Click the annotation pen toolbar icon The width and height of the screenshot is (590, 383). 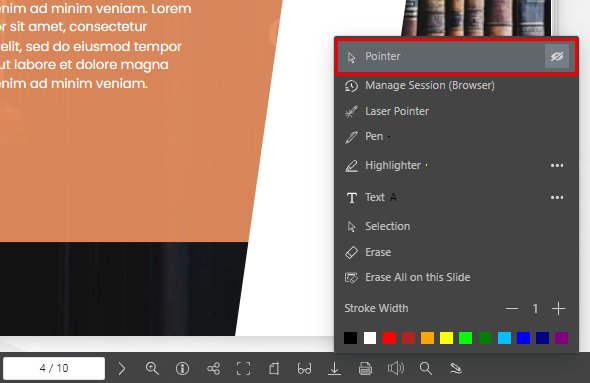tap(456, 369)
